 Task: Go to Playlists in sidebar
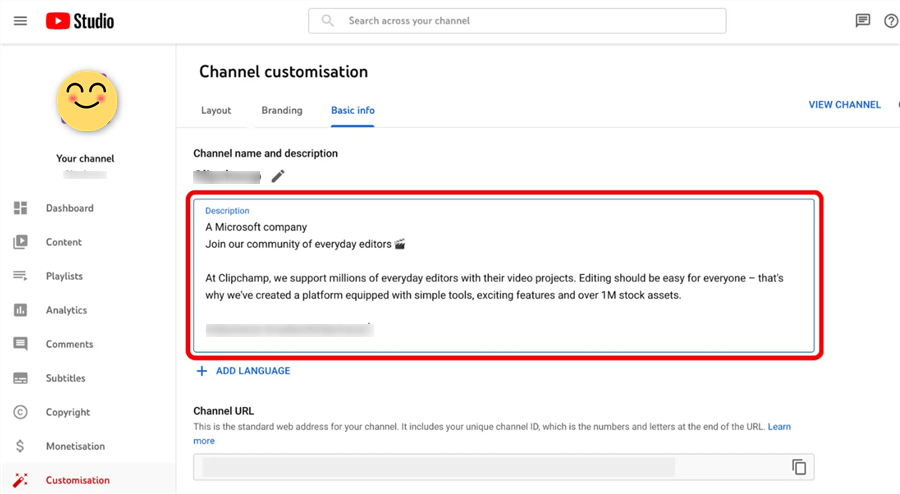[x=64, y=276]
